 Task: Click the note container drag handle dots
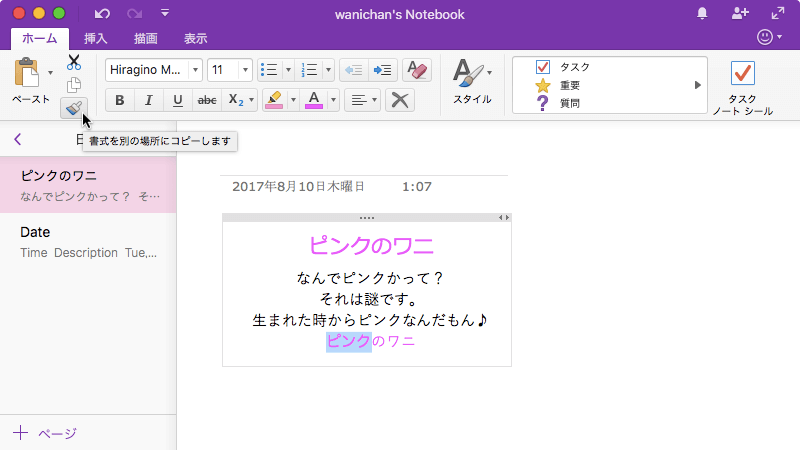(367, 218)
